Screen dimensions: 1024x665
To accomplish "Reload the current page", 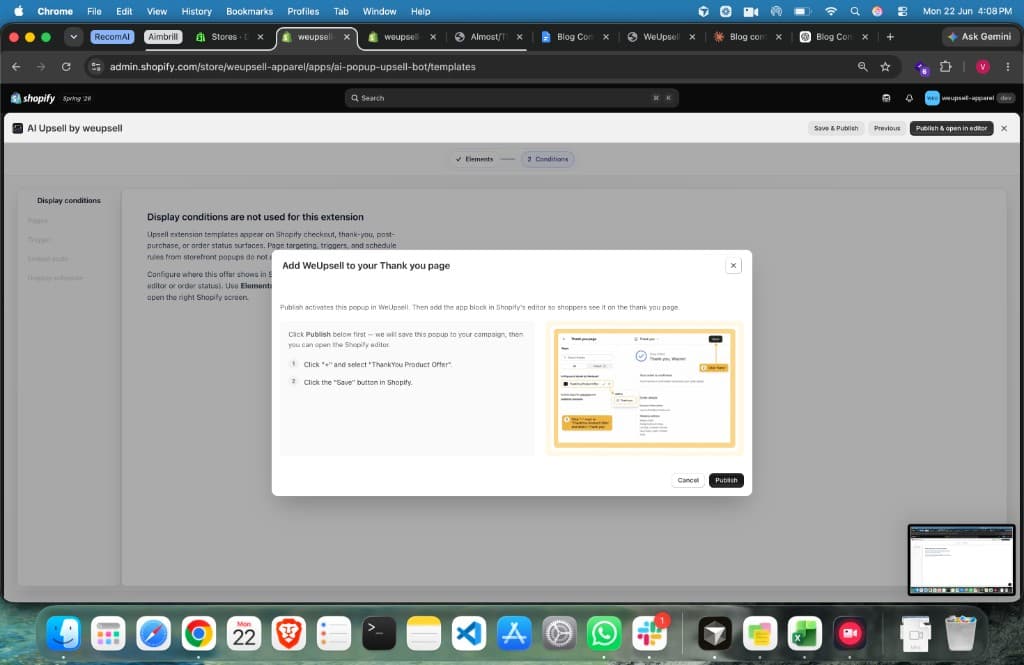I will [66, 67].
